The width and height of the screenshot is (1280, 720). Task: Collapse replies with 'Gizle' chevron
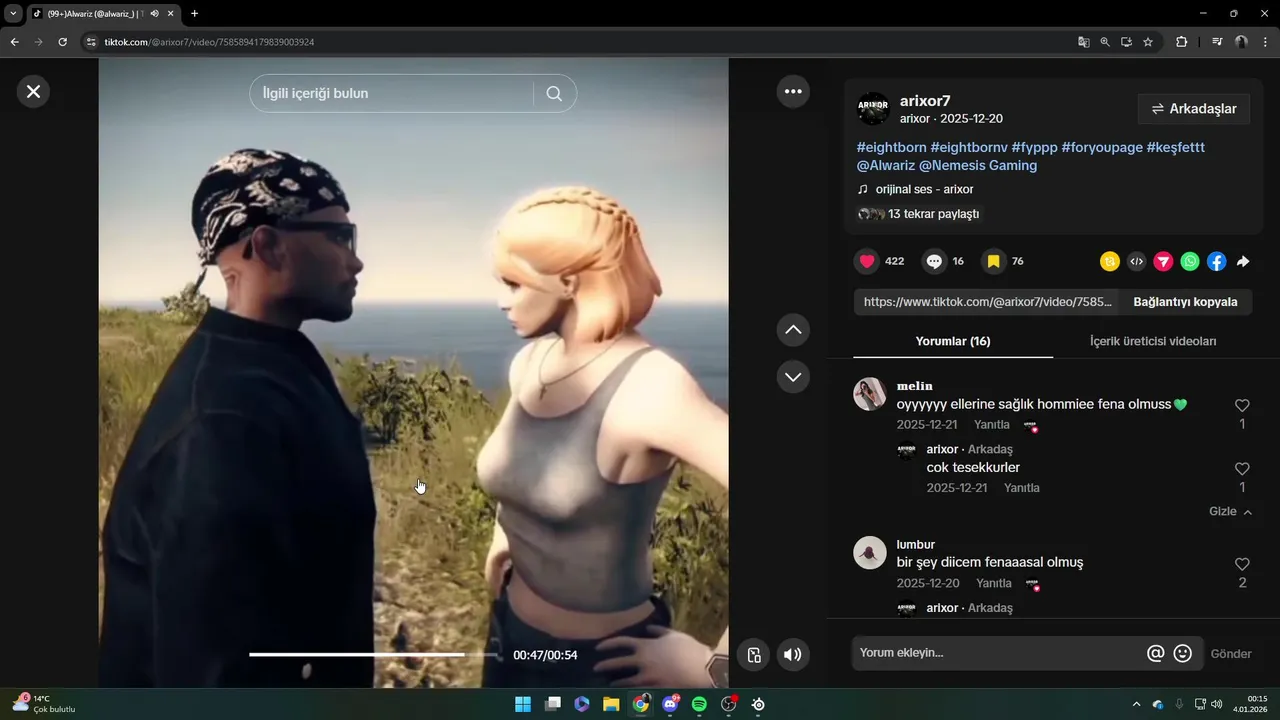[x=1231, y=511]
